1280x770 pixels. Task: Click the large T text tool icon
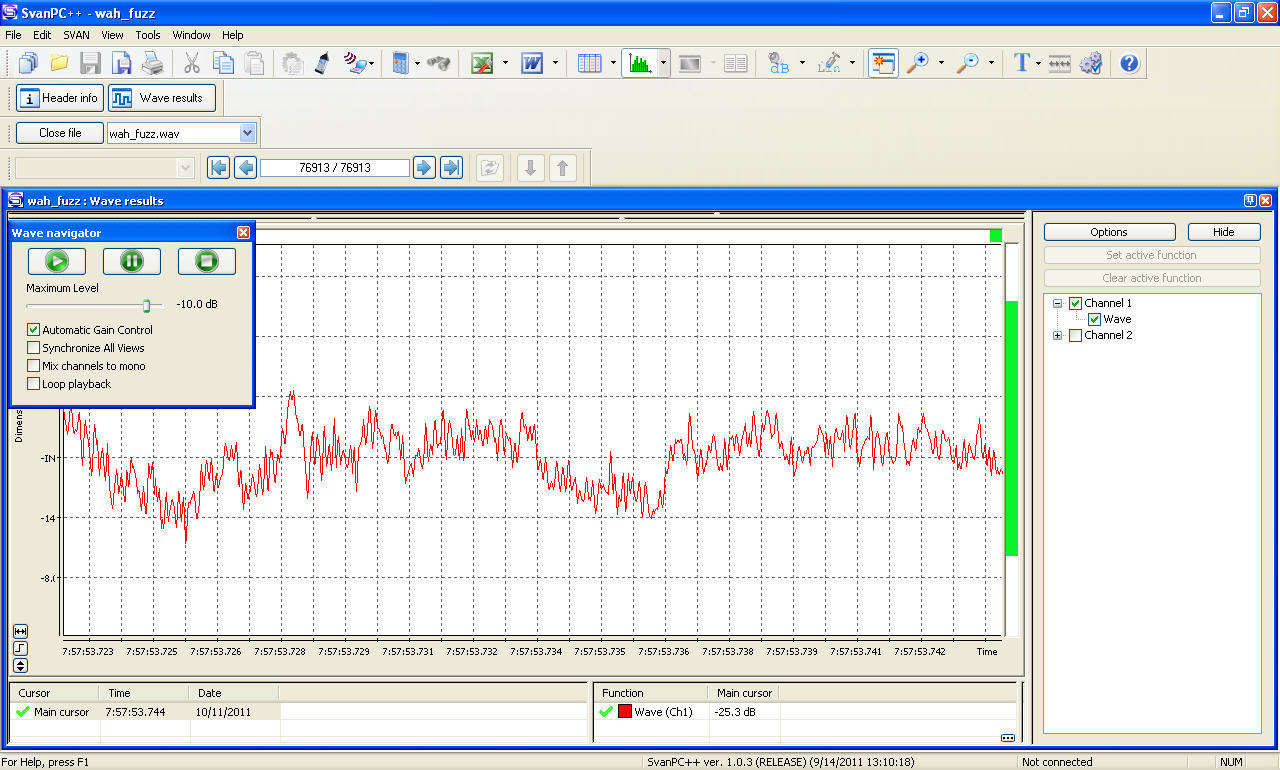(x=1021, y=63)
